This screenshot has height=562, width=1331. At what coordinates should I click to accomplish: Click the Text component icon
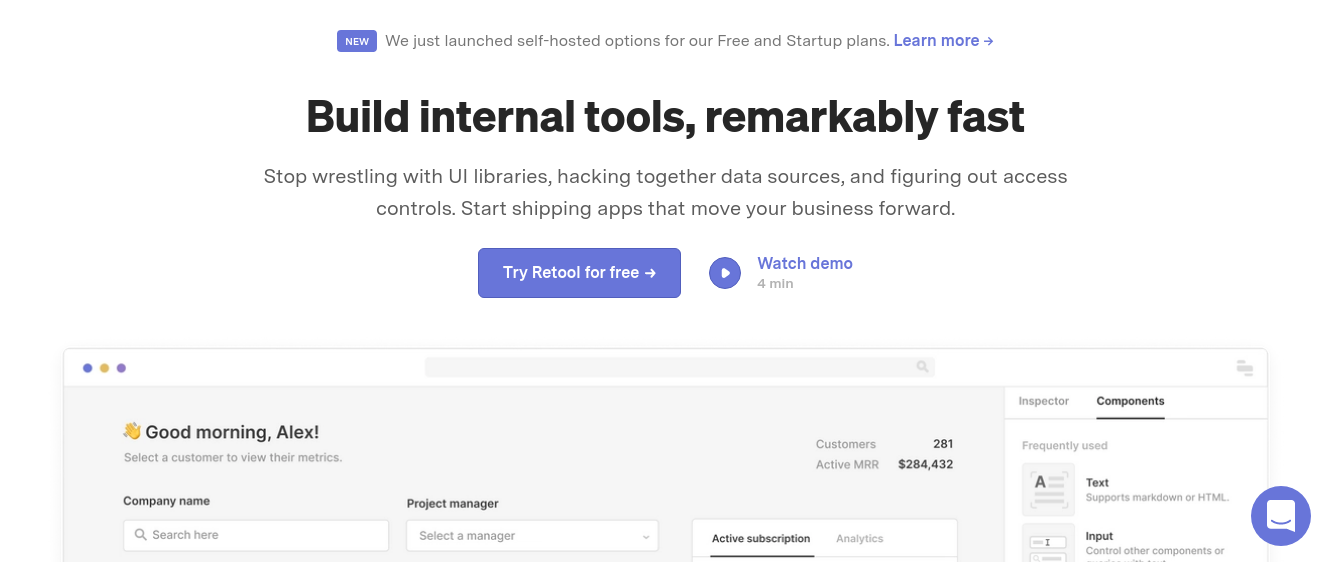[1048, 489]
